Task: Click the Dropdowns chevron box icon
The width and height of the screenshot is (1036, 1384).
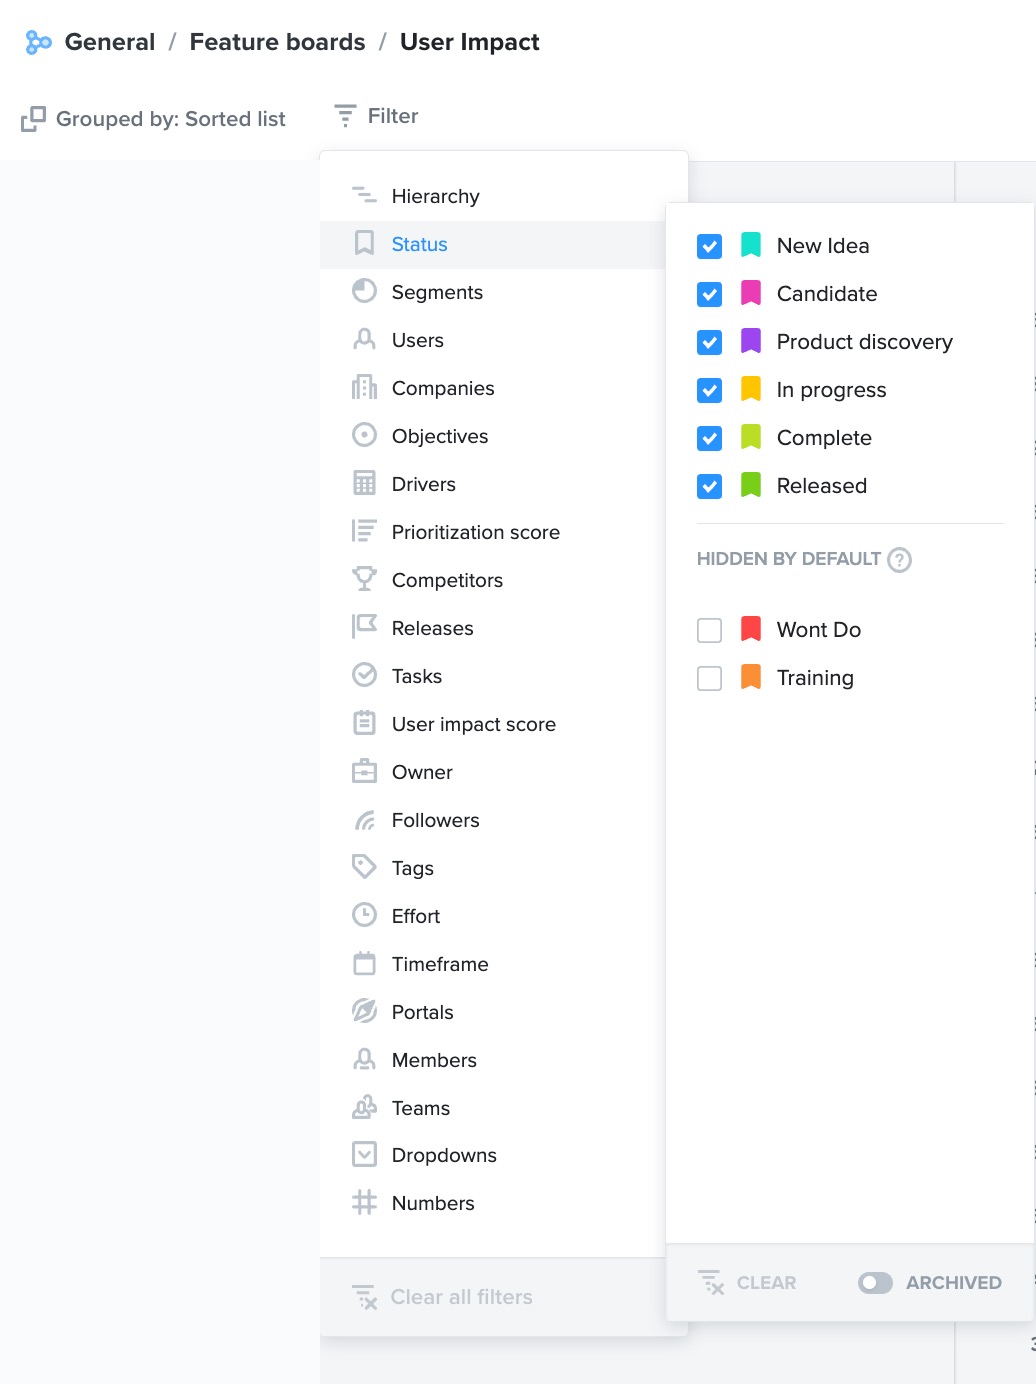Action: tap(364, 1154)
